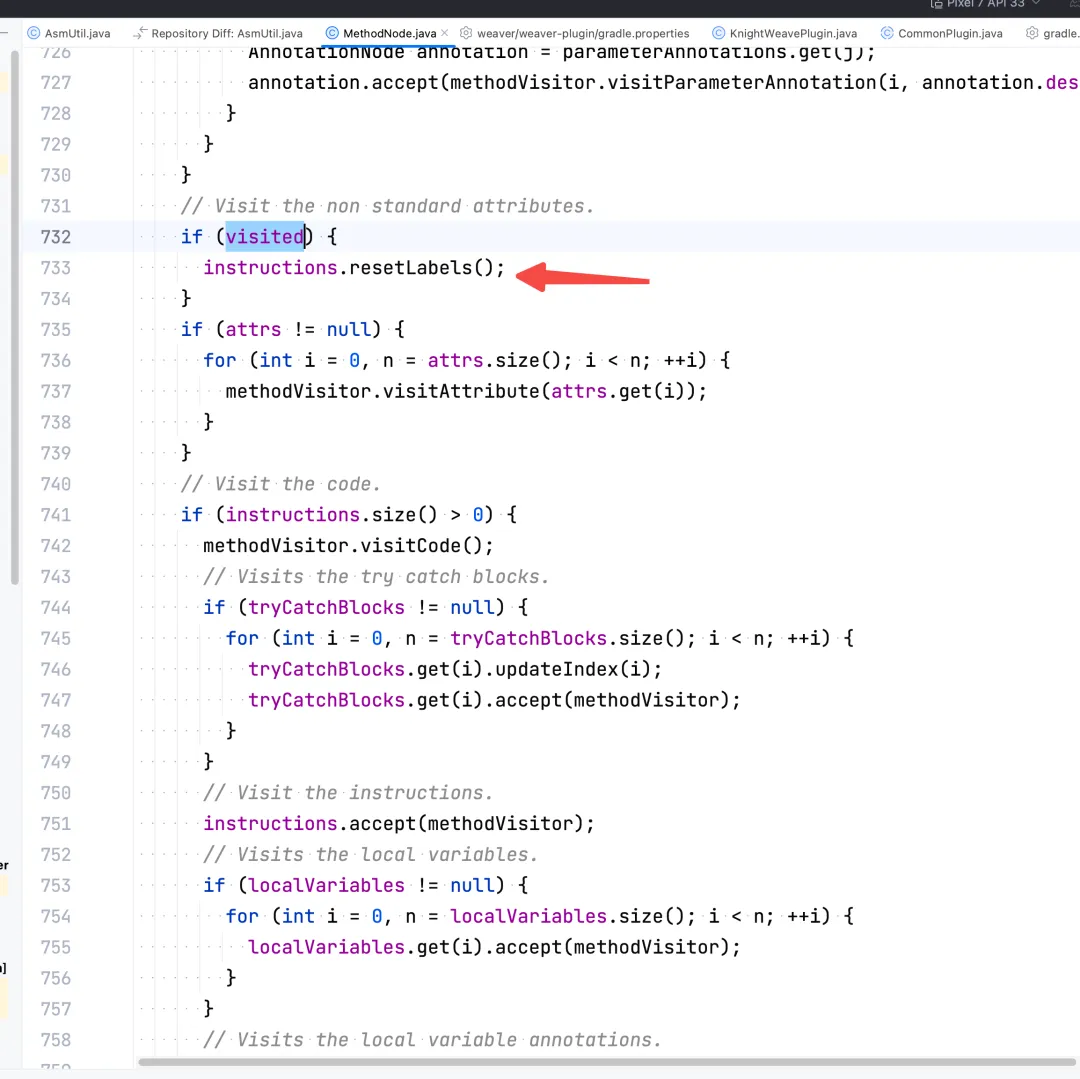Click the highlighted word visited on line 732
The height and width of the screenshot is (1079, 1080).
pos(264,237)
